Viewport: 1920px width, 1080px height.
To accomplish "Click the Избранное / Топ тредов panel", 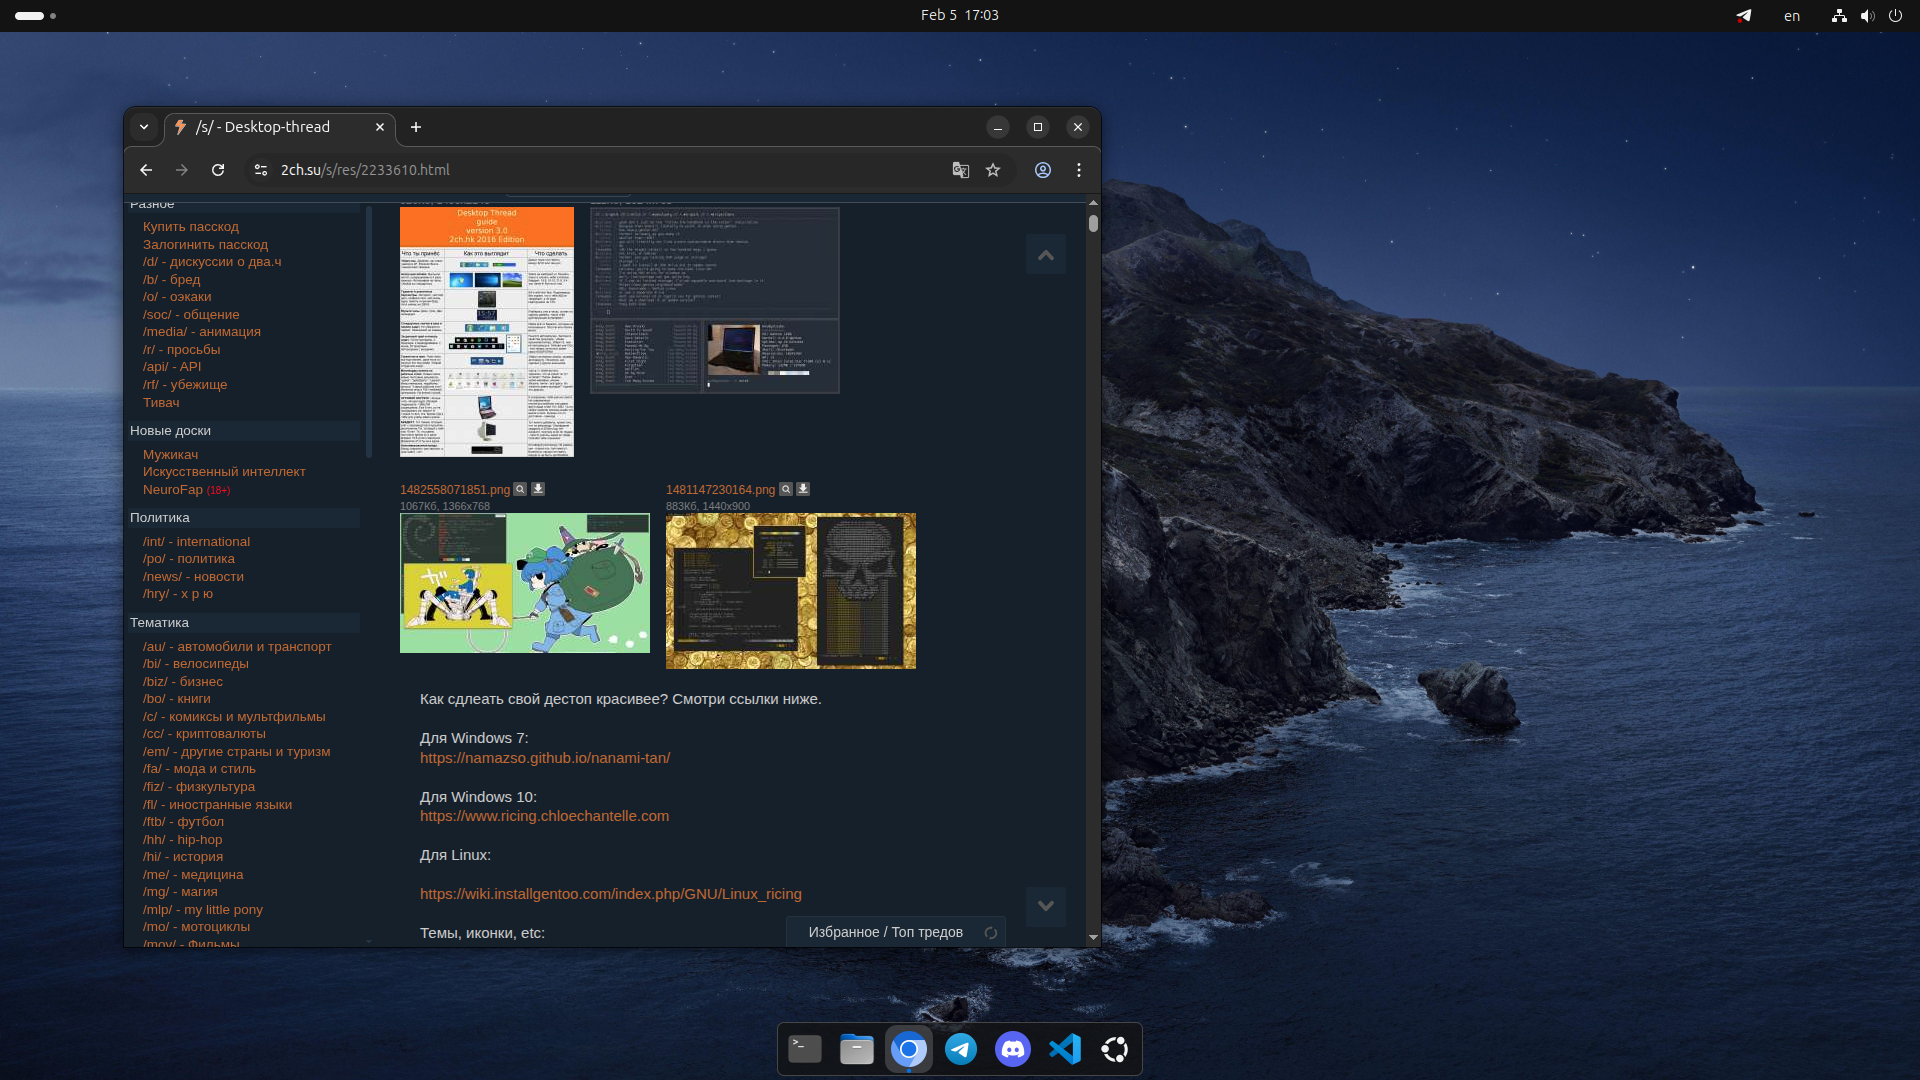I will pyautogui.click(x=885, y=932).
